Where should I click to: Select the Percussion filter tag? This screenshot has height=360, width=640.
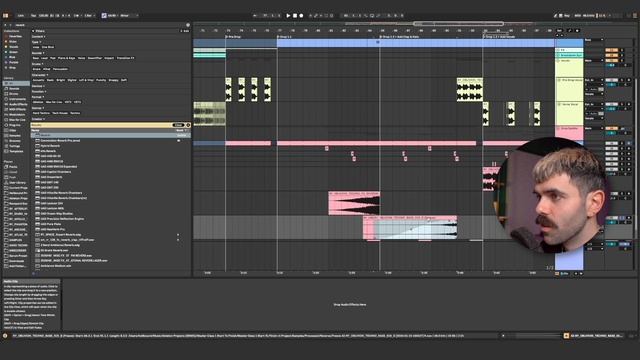pos(60,69)
